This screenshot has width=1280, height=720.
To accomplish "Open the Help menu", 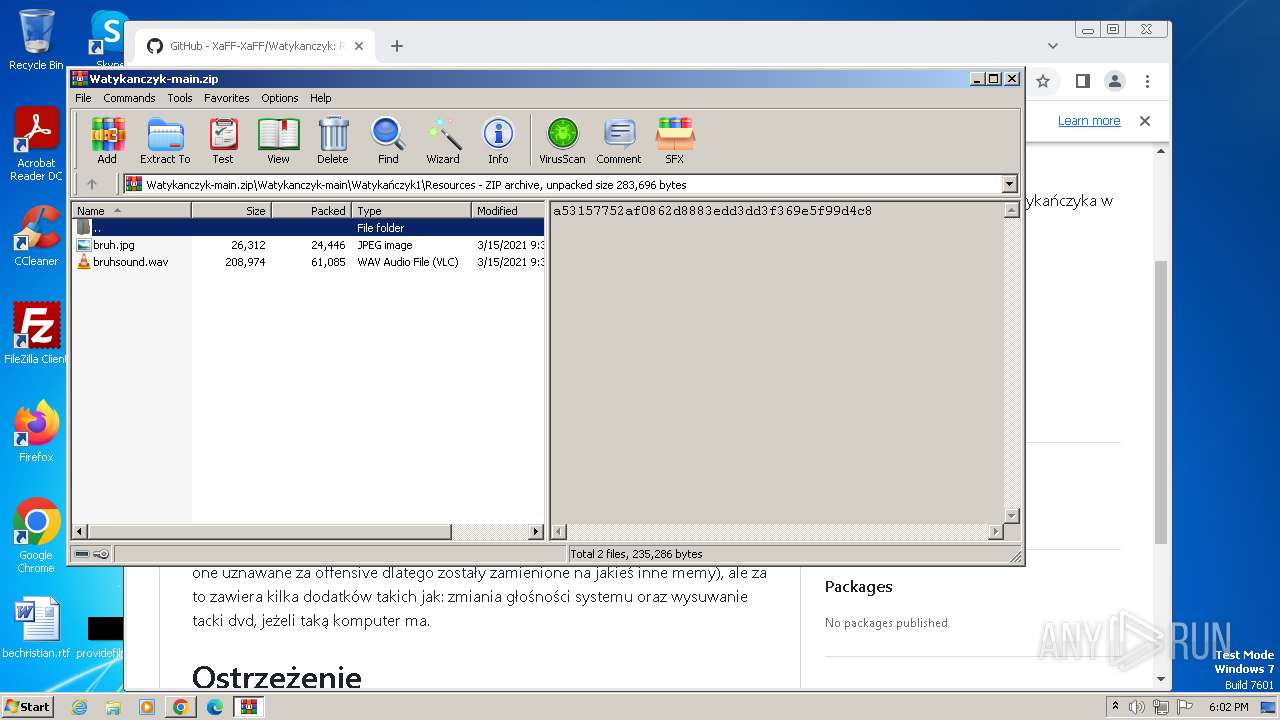I will 320,98.
